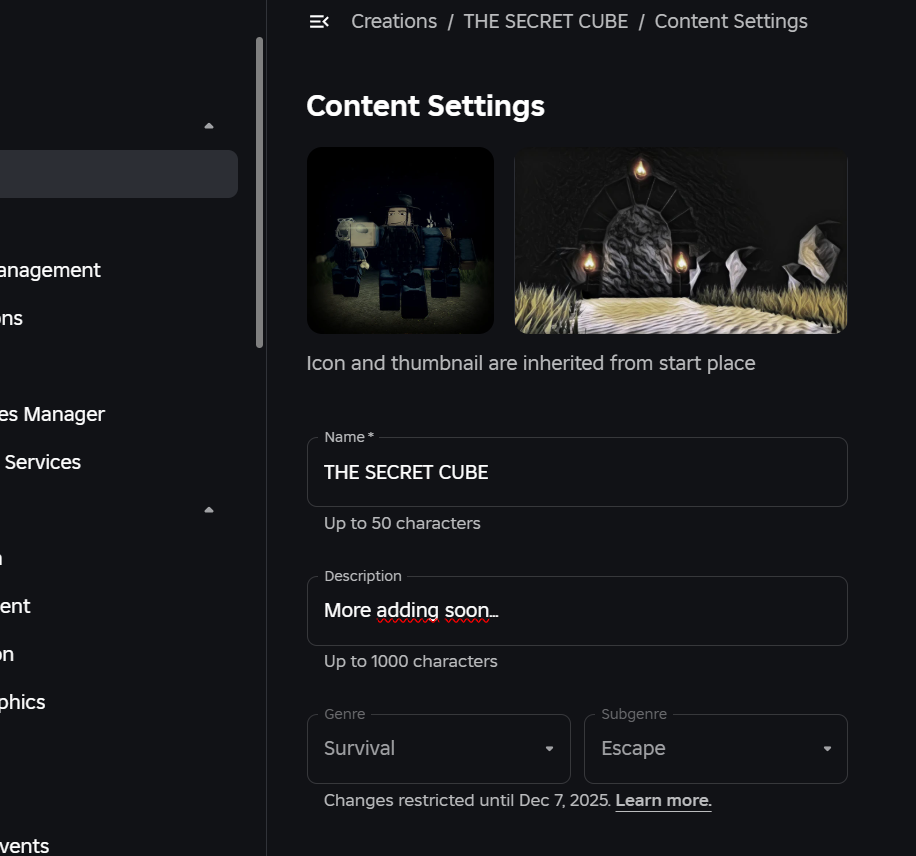Screen dimensions: 916x856
Task: Open the Manager sidebar item
Action: (52, 414)
